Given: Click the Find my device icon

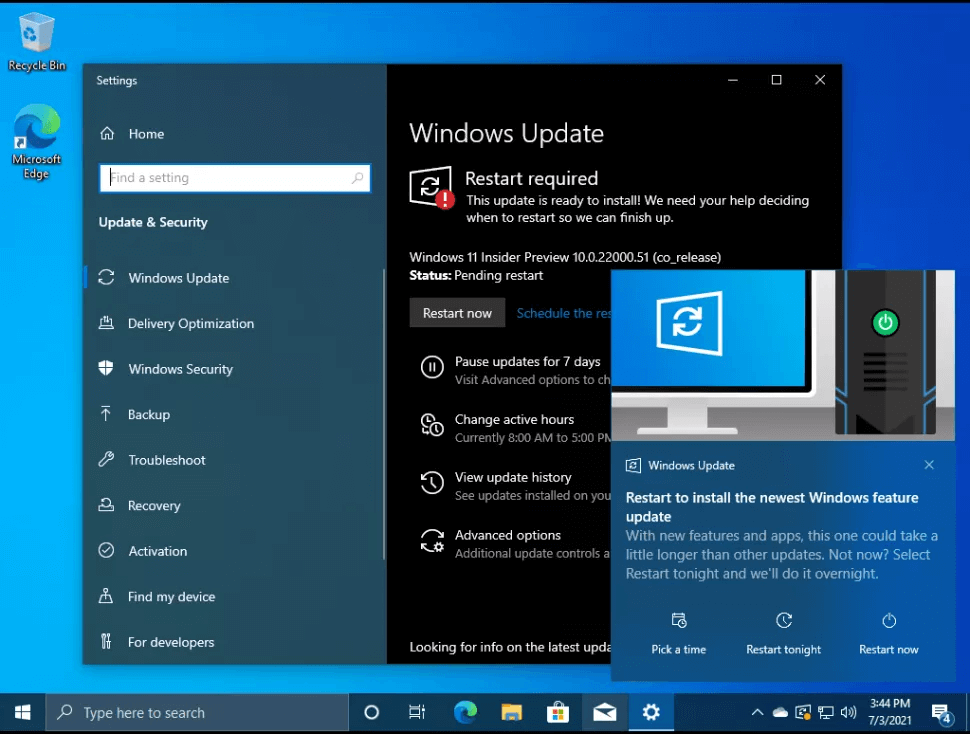Looking at the screenshot, I should coord(107,596).
